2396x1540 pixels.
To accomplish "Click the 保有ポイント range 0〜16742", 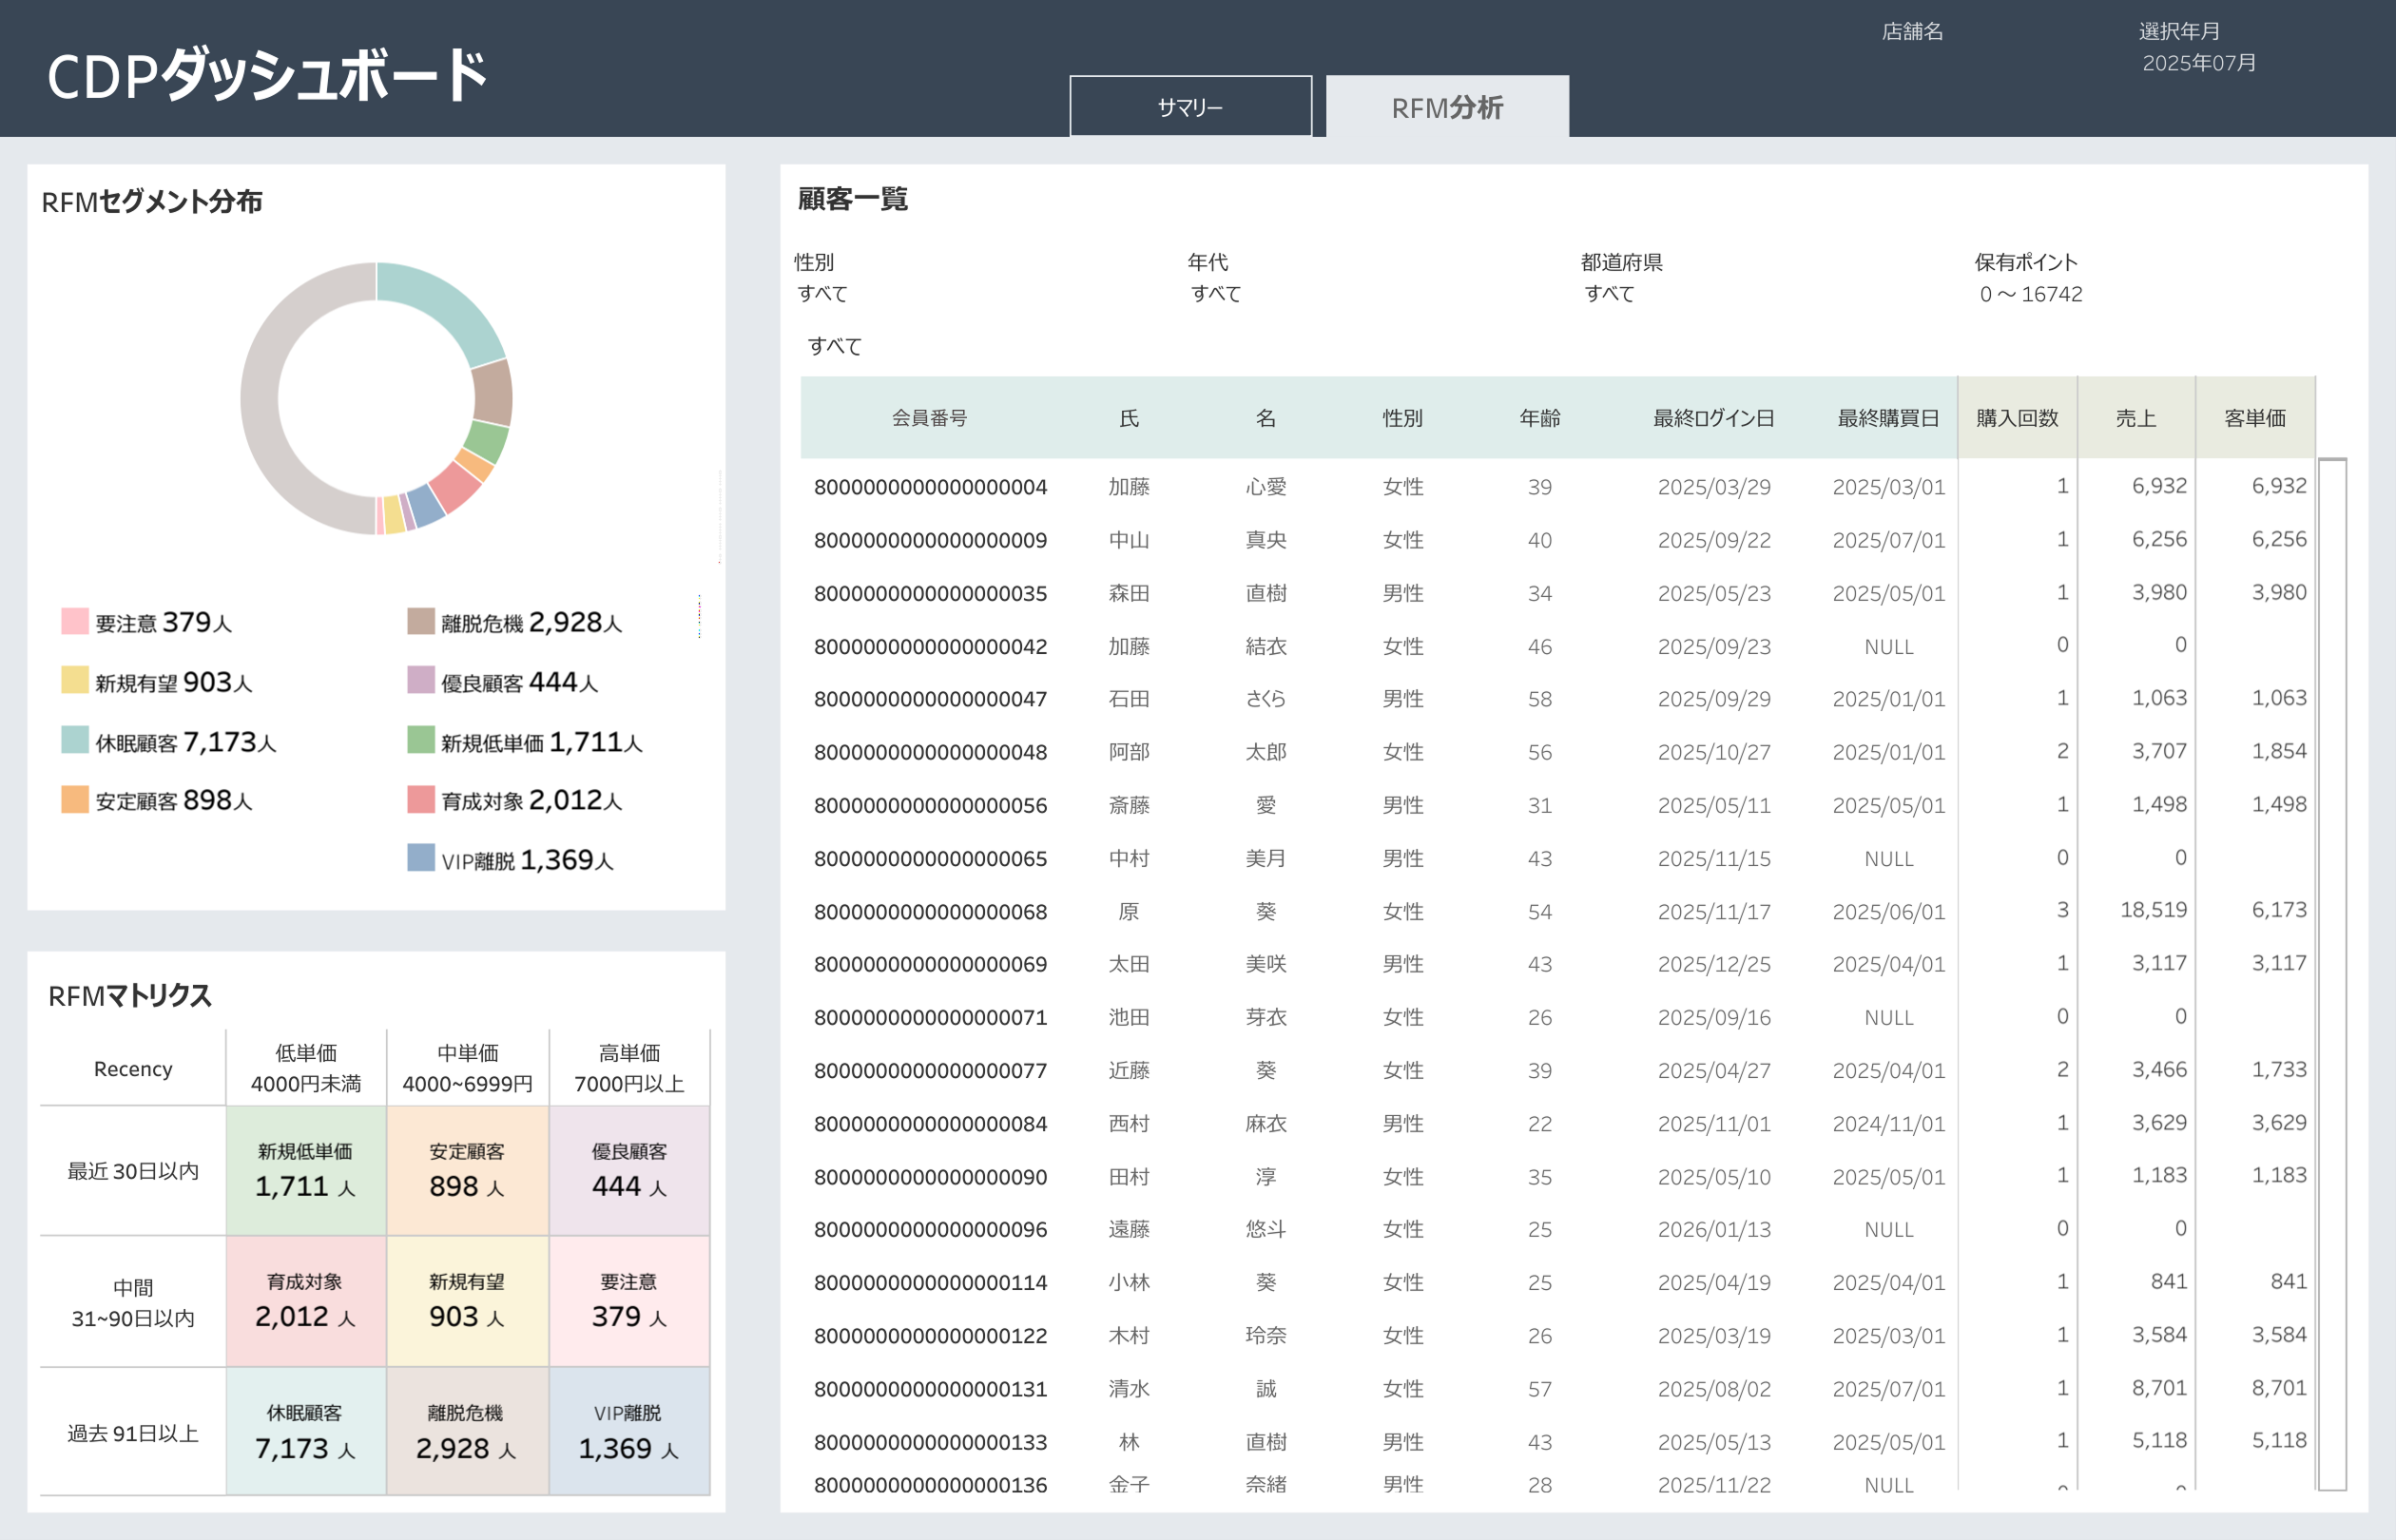I will [x=2030, y=294].
